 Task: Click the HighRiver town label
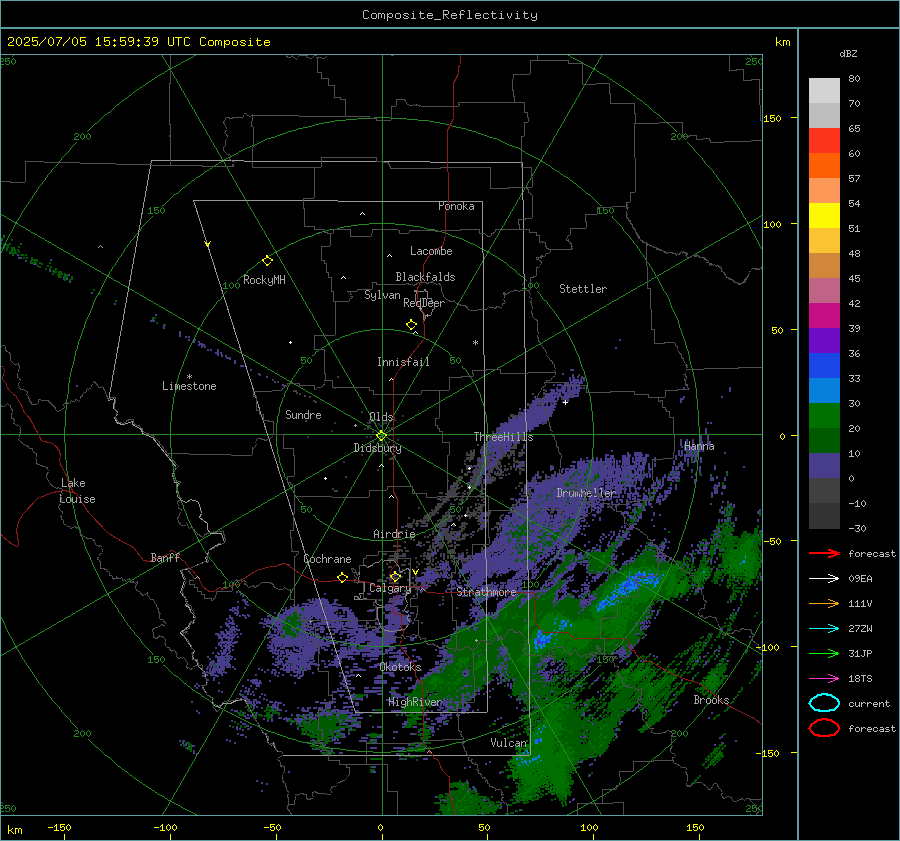click(x=415, y=702)
